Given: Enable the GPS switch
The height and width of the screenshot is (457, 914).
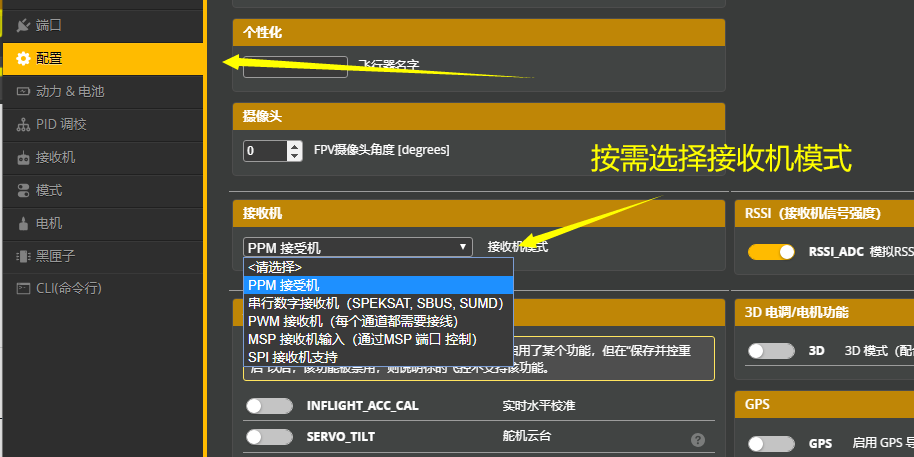Looking at the screenshot, I should (x=771, y=444).
